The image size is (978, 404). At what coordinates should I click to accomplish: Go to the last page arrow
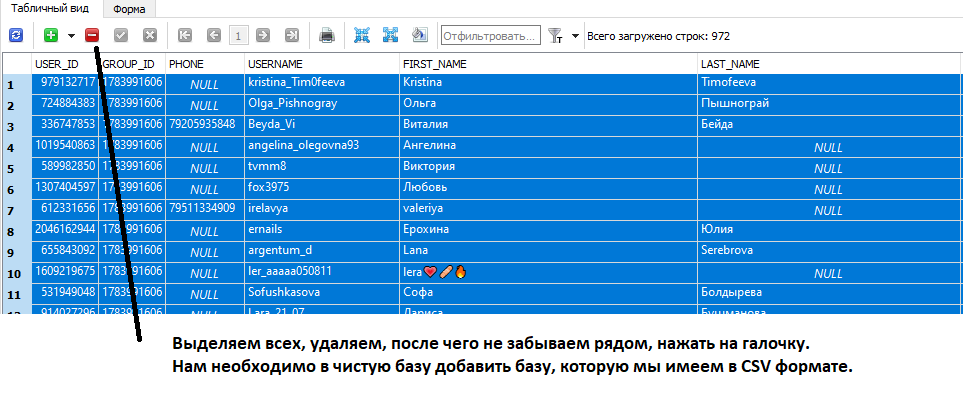click(292, 35)
